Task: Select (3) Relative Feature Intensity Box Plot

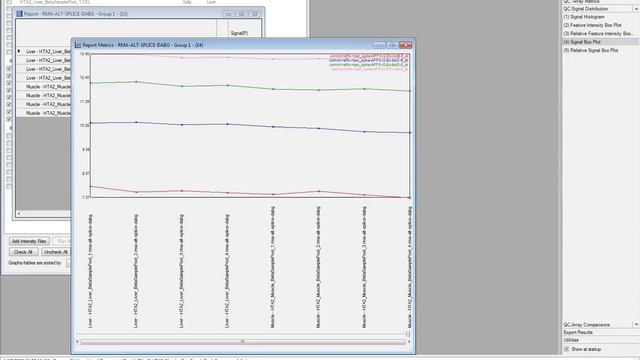Action: pos(598,33)
